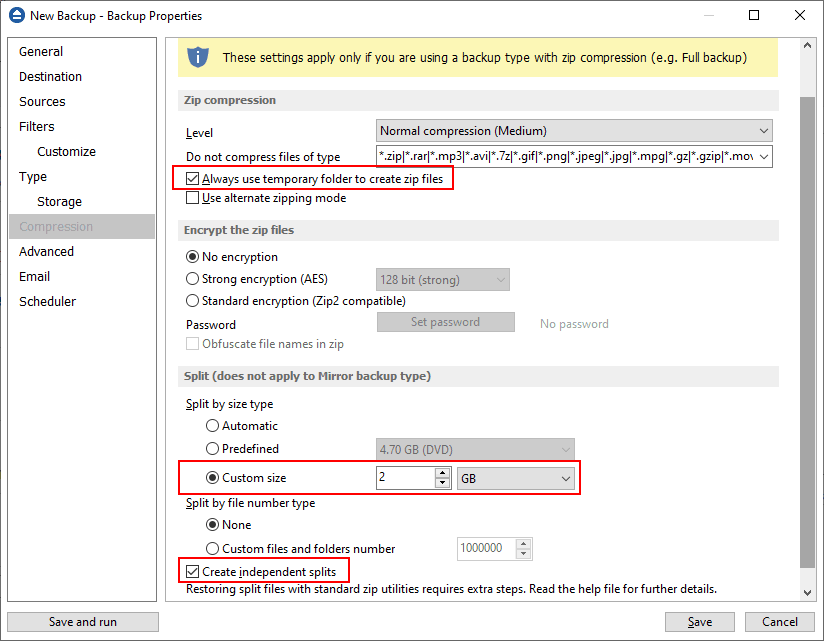Decrease custom size with down arrow
Screen dimensions: 824x641
(442, 483)
